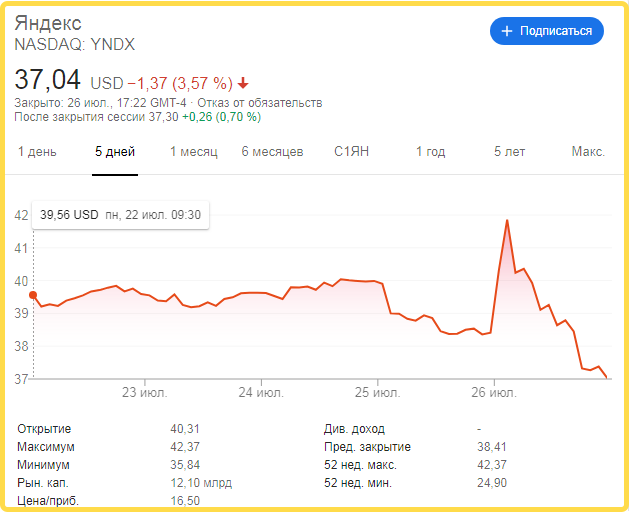630x512 pixels.
Task: Click the Y-axis label 42
Action: point(21,215)
